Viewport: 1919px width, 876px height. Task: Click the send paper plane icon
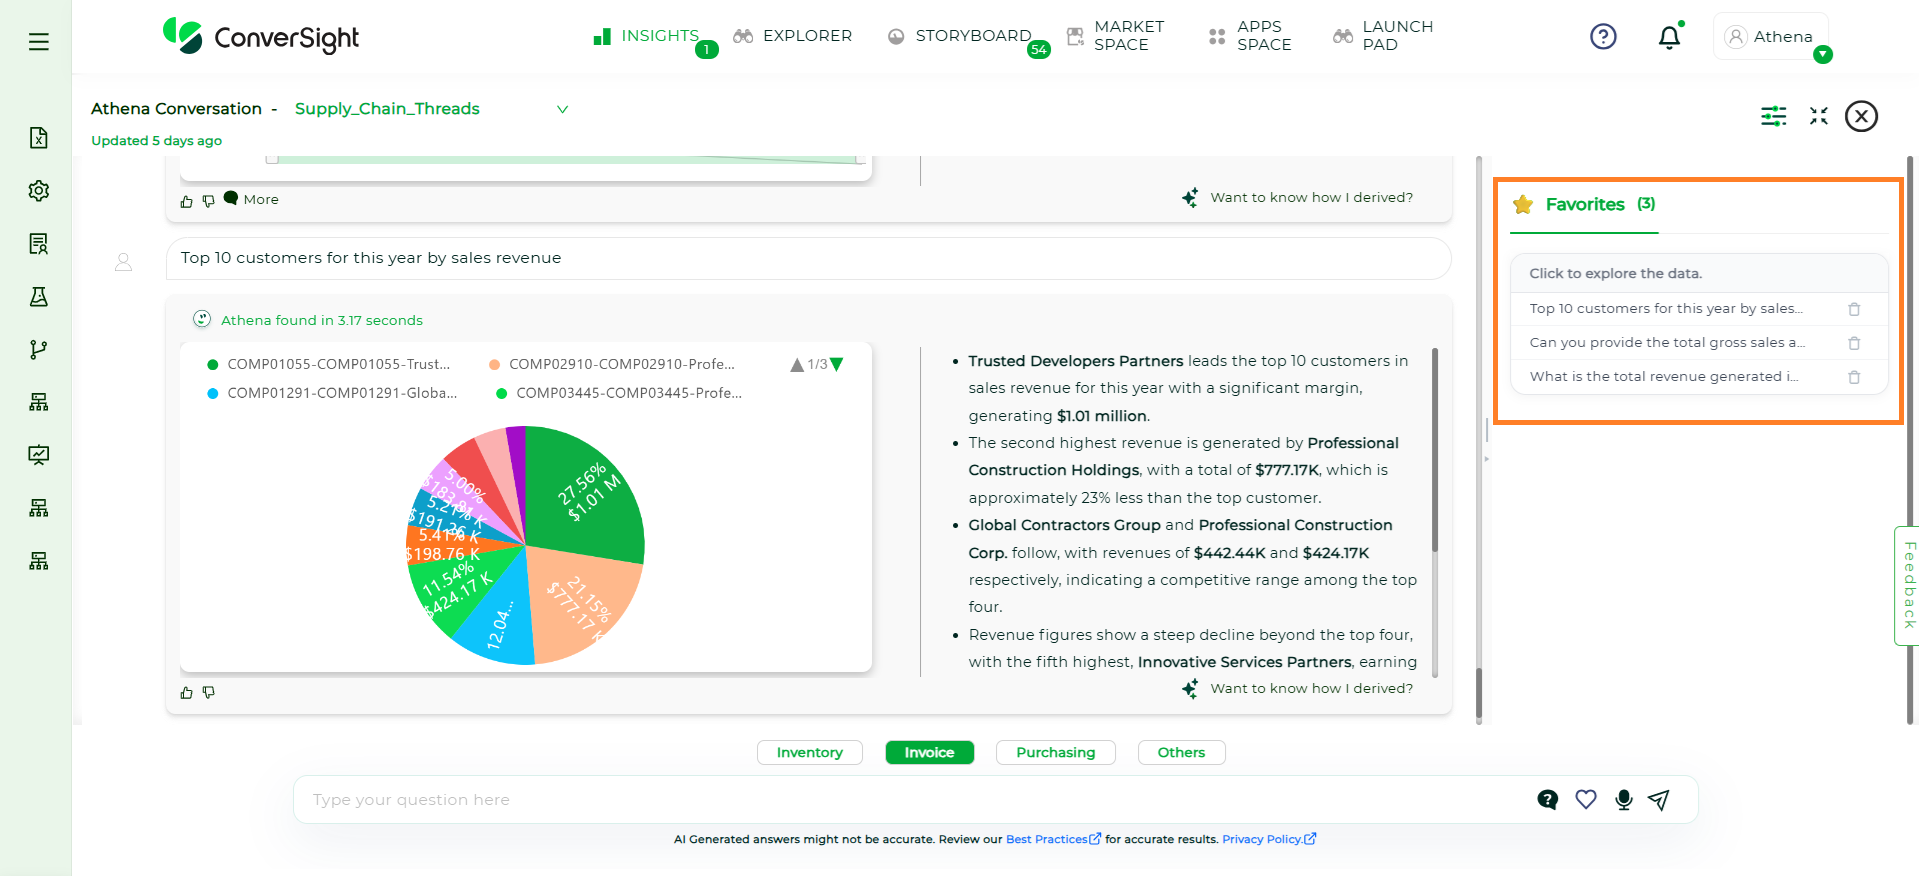point(1659,800)
